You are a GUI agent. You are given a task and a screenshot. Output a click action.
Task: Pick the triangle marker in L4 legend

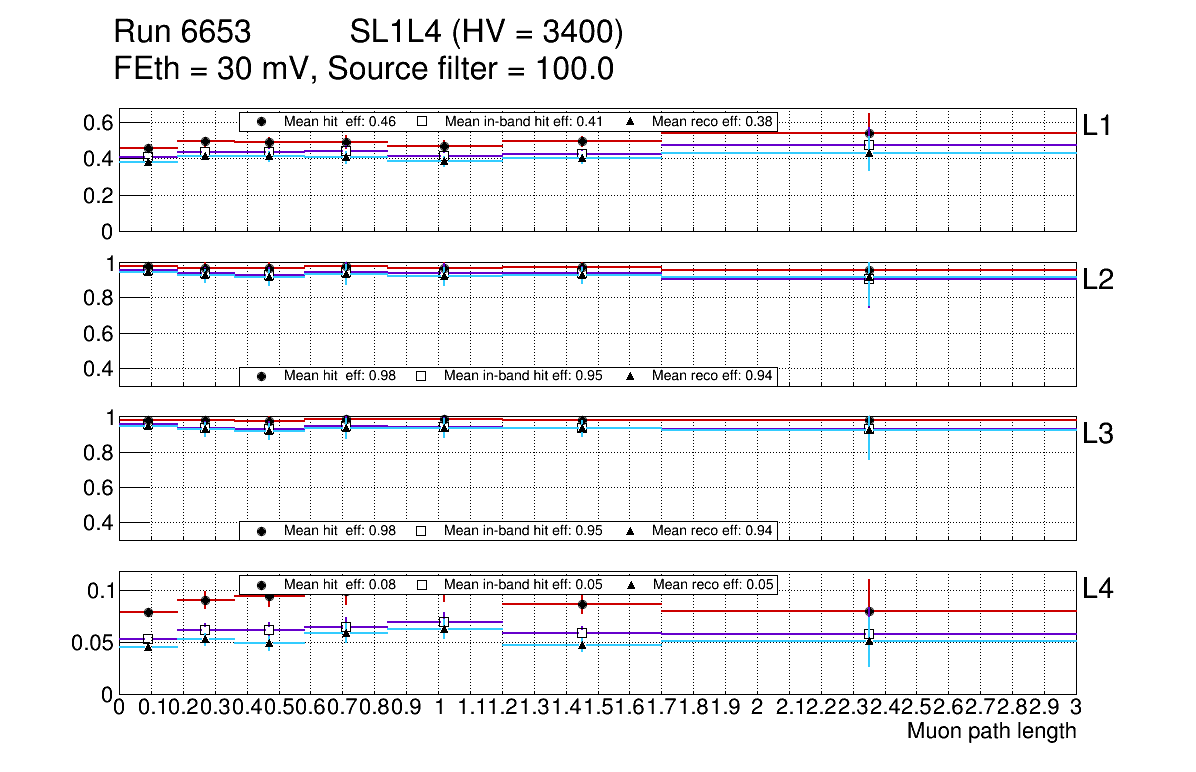pos(630,584)
